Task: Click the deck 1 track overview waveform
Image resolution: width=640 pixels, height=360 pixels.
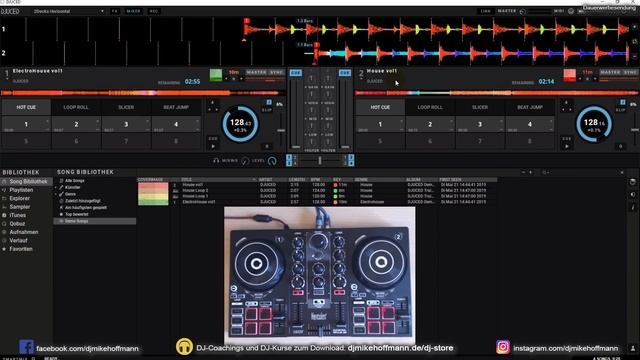Action: coord(143,93)
